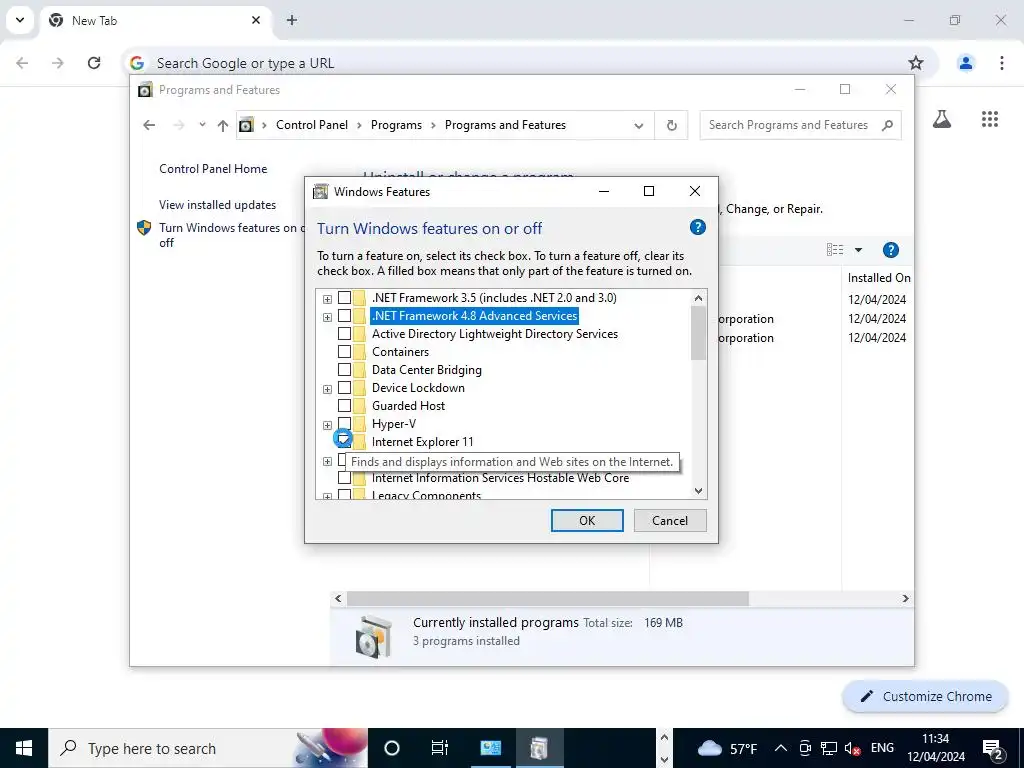
Task: Click OK in Windows Features dialog
Action: [x=587, y=520]
